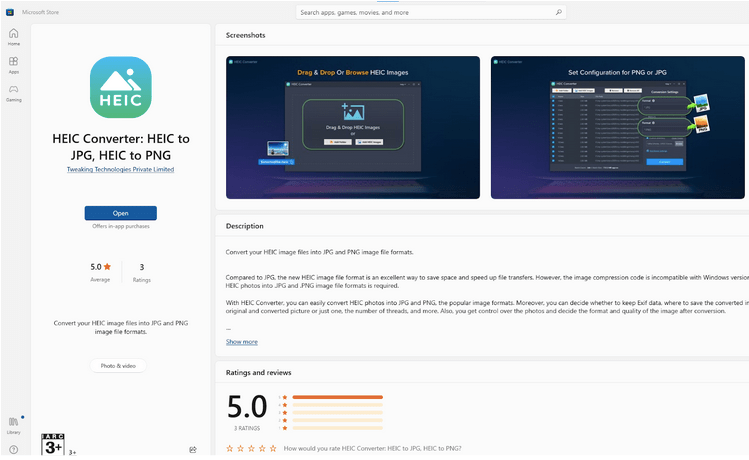
Task: View the Set Configuration screenshot thumbnail
Action: 618,128
